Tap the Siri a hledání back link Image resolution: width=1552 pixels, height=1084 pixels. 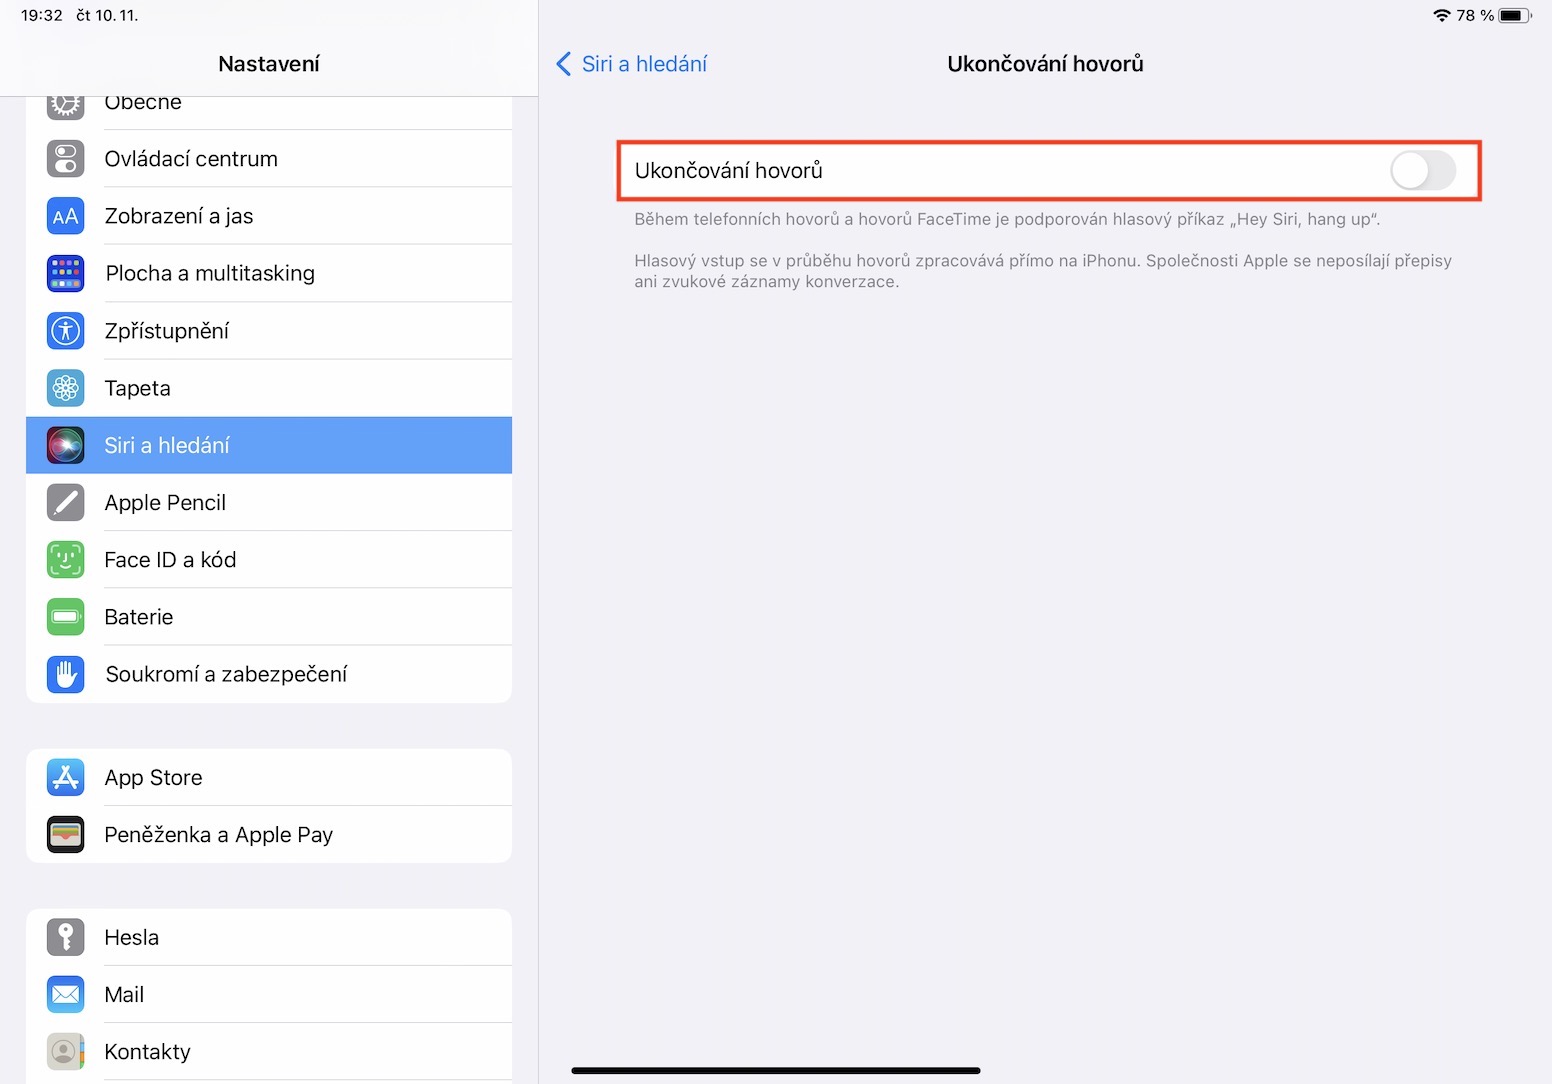(644, 64)
